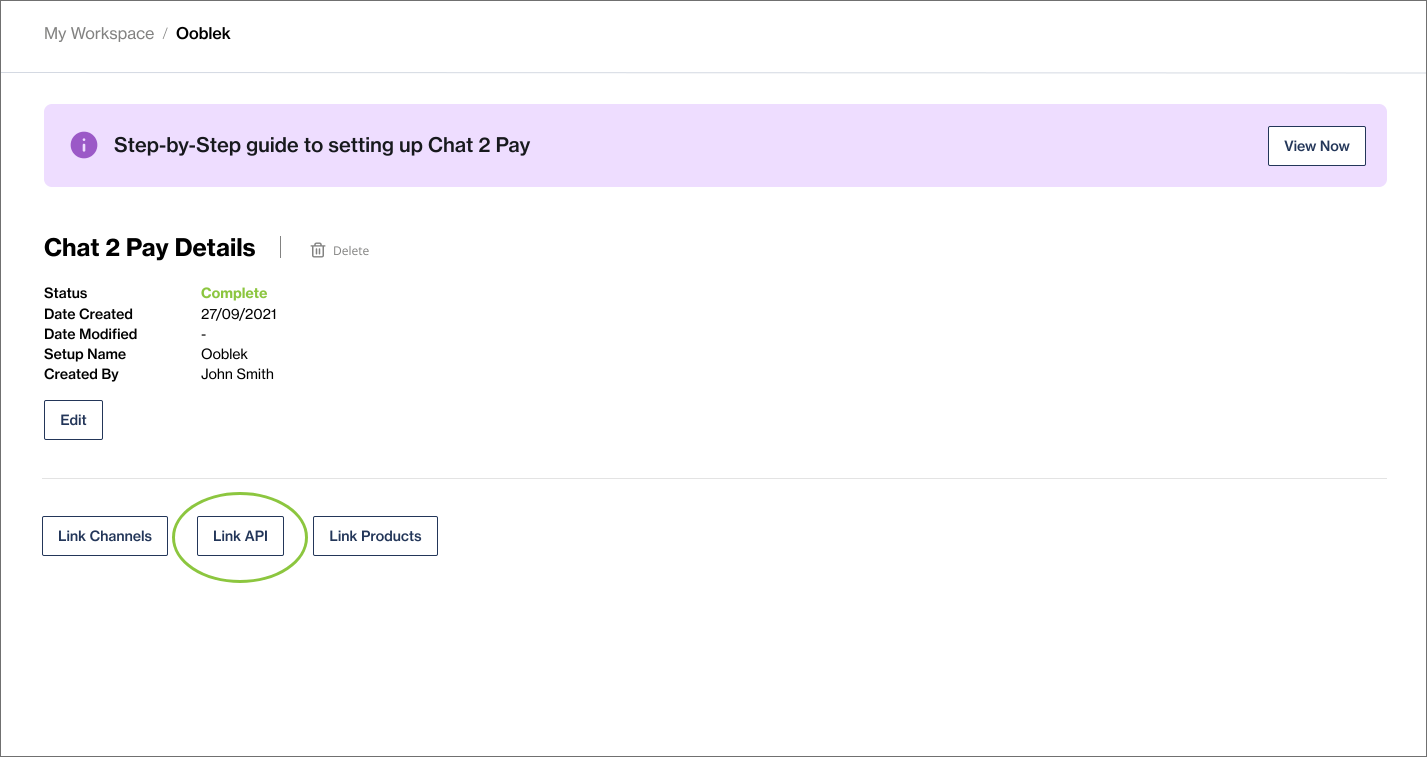Click the Link API button

tap(240, 536)
